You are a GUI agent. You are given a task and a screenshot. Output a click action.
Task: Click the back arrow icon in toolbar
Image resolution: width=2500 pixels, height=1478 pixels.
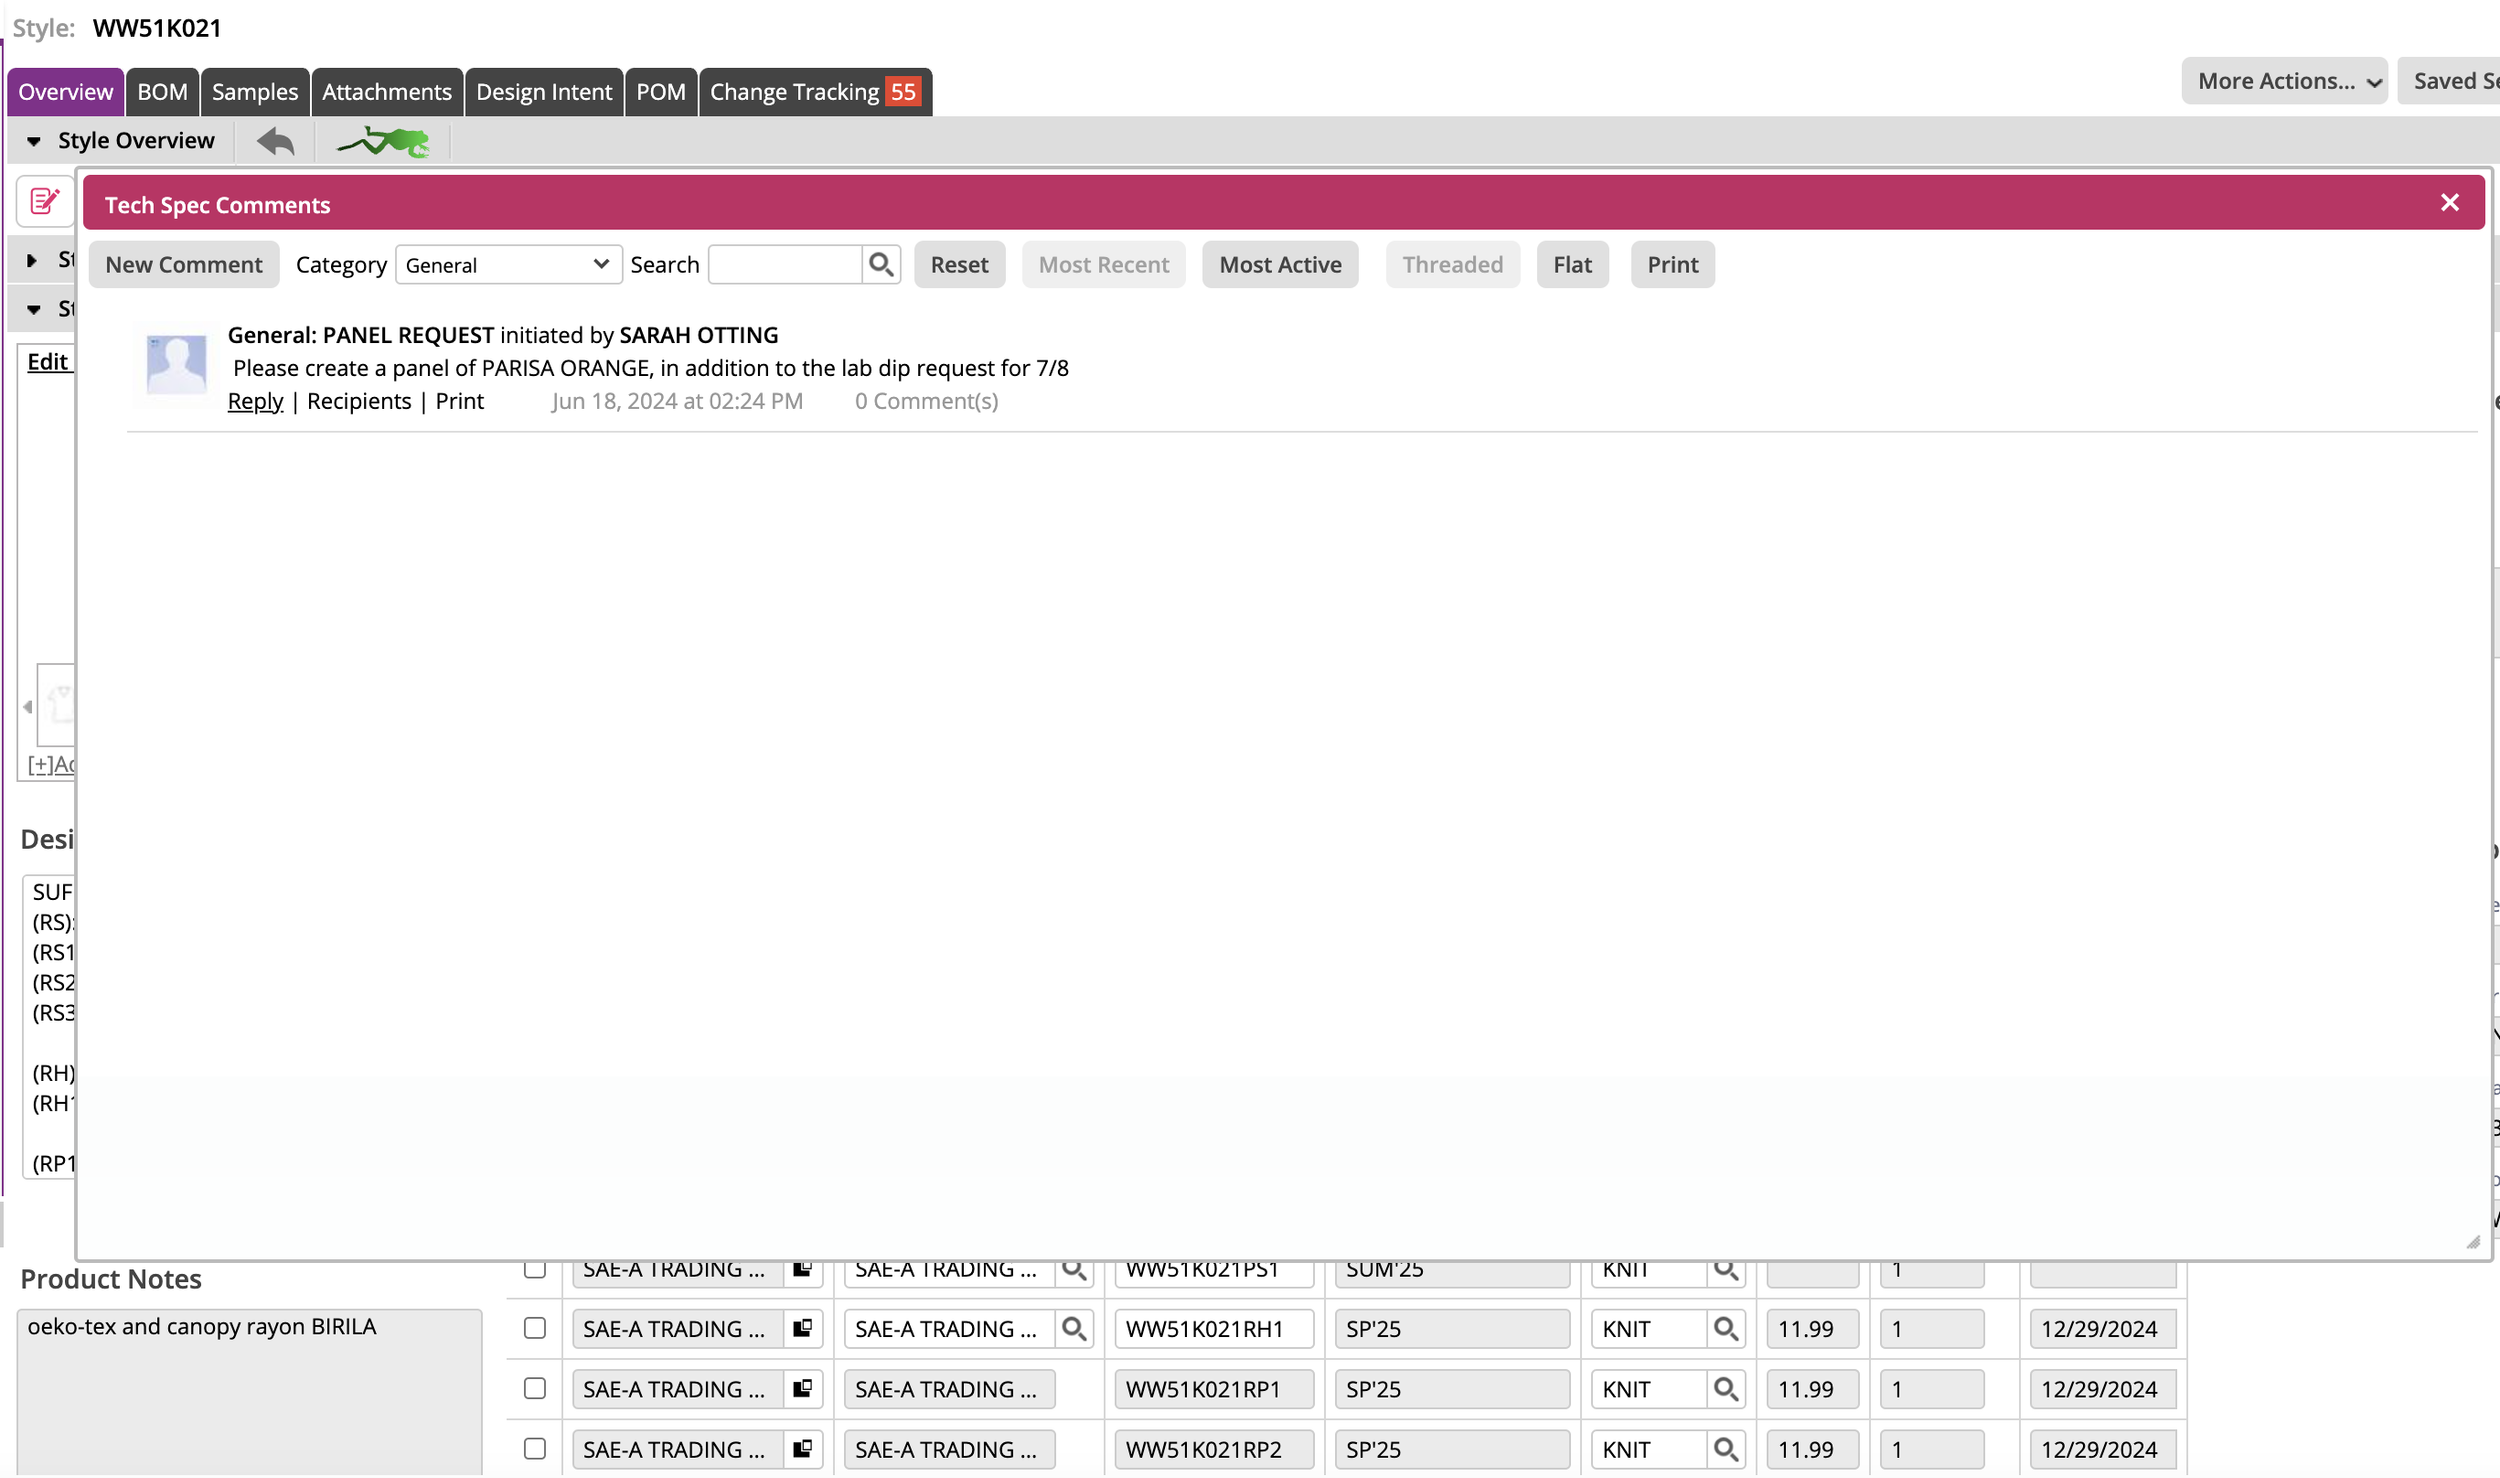[275, 141]
